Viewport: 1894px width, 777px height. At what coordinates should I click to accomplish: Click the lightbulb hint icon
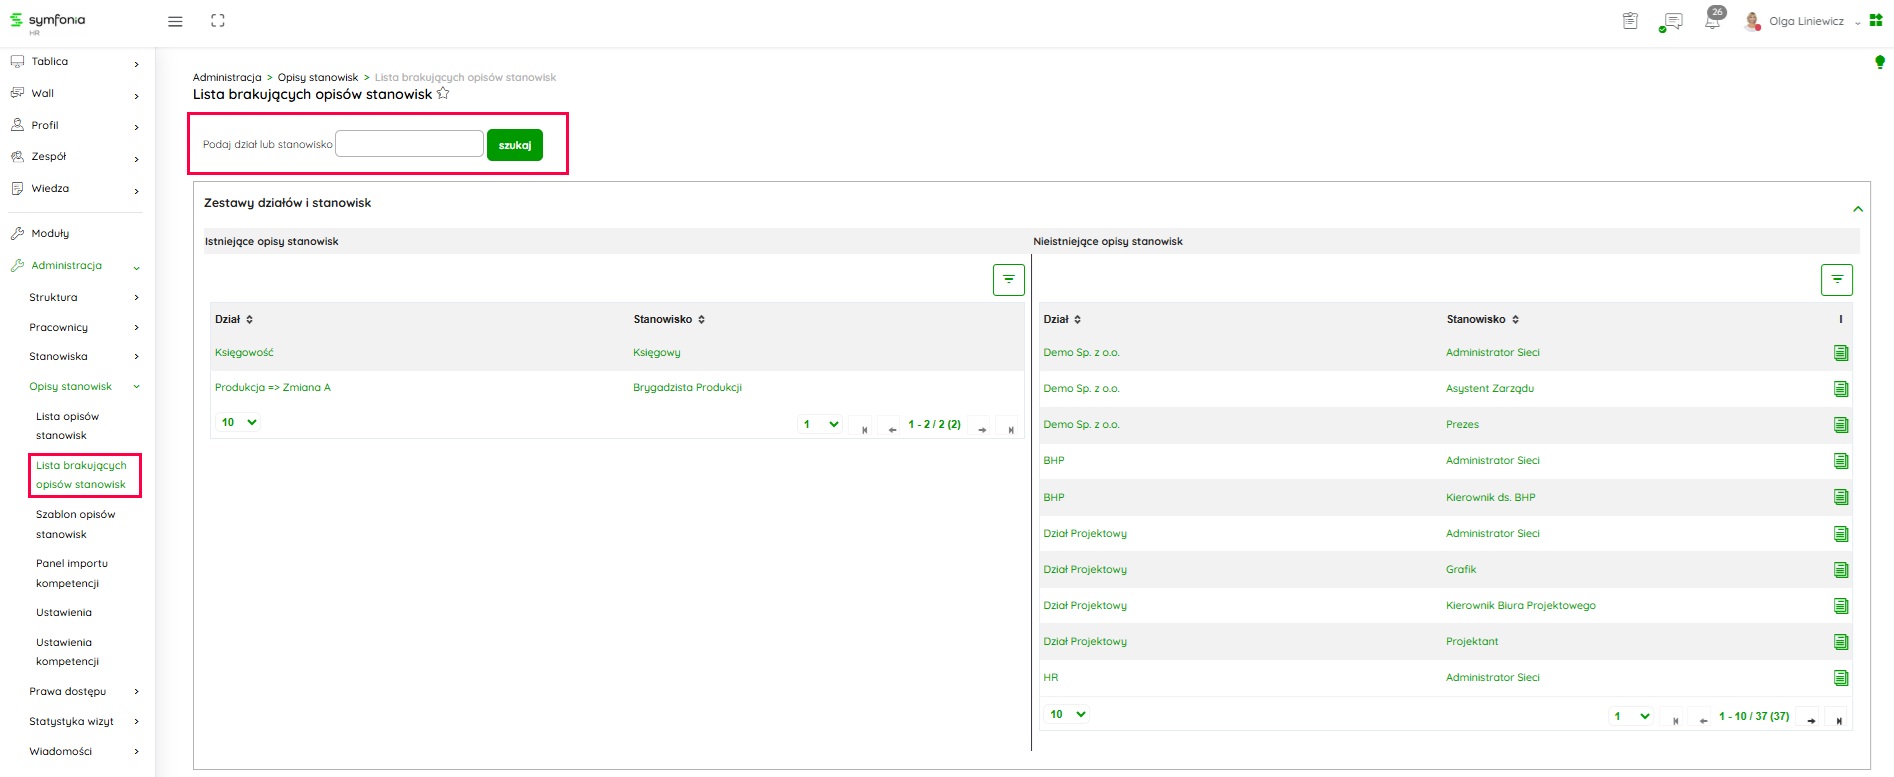(x=1879, y=62)
